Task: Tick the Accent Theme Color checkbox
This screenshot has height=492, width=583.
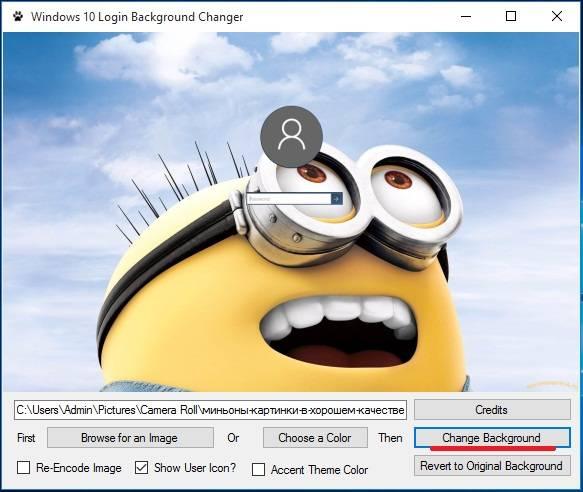Action: pos(258,469)
